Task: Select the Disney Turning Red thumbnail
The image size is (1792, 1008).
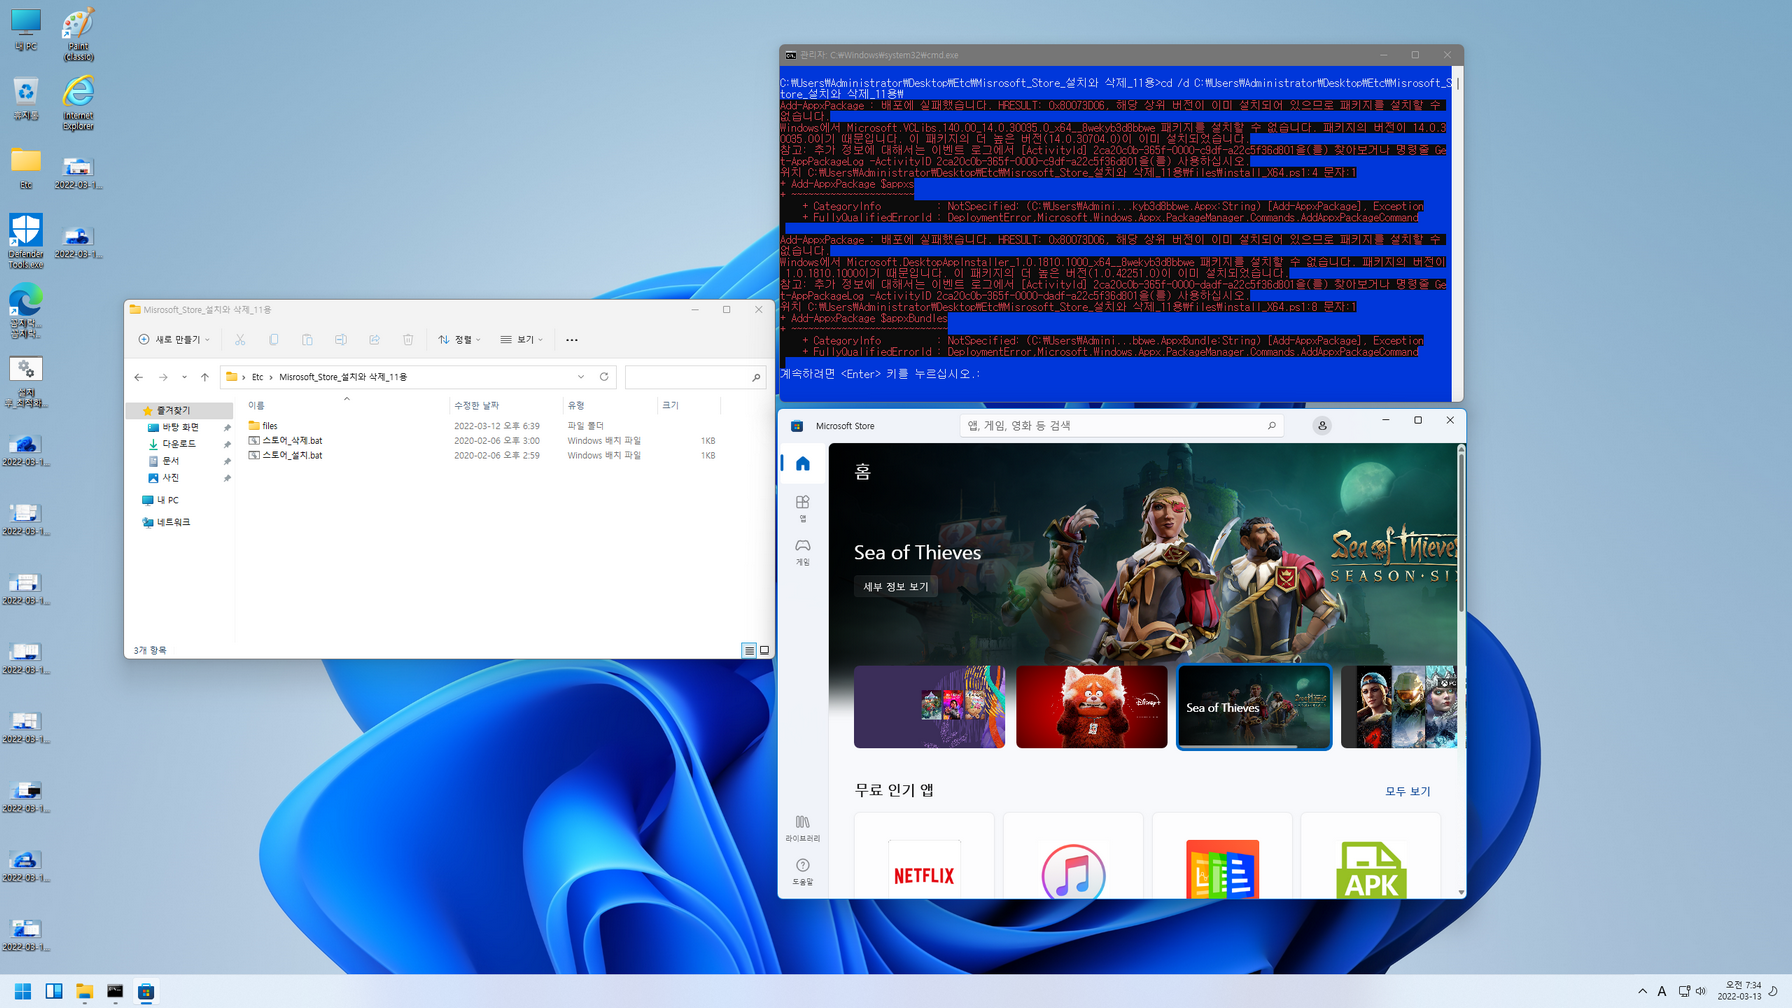Action: 1091,707
